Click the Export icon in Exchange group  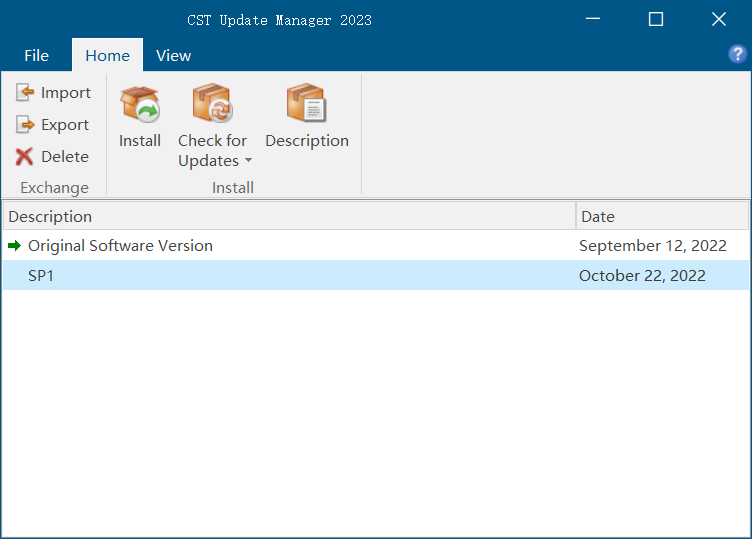[x=25, y=124]
